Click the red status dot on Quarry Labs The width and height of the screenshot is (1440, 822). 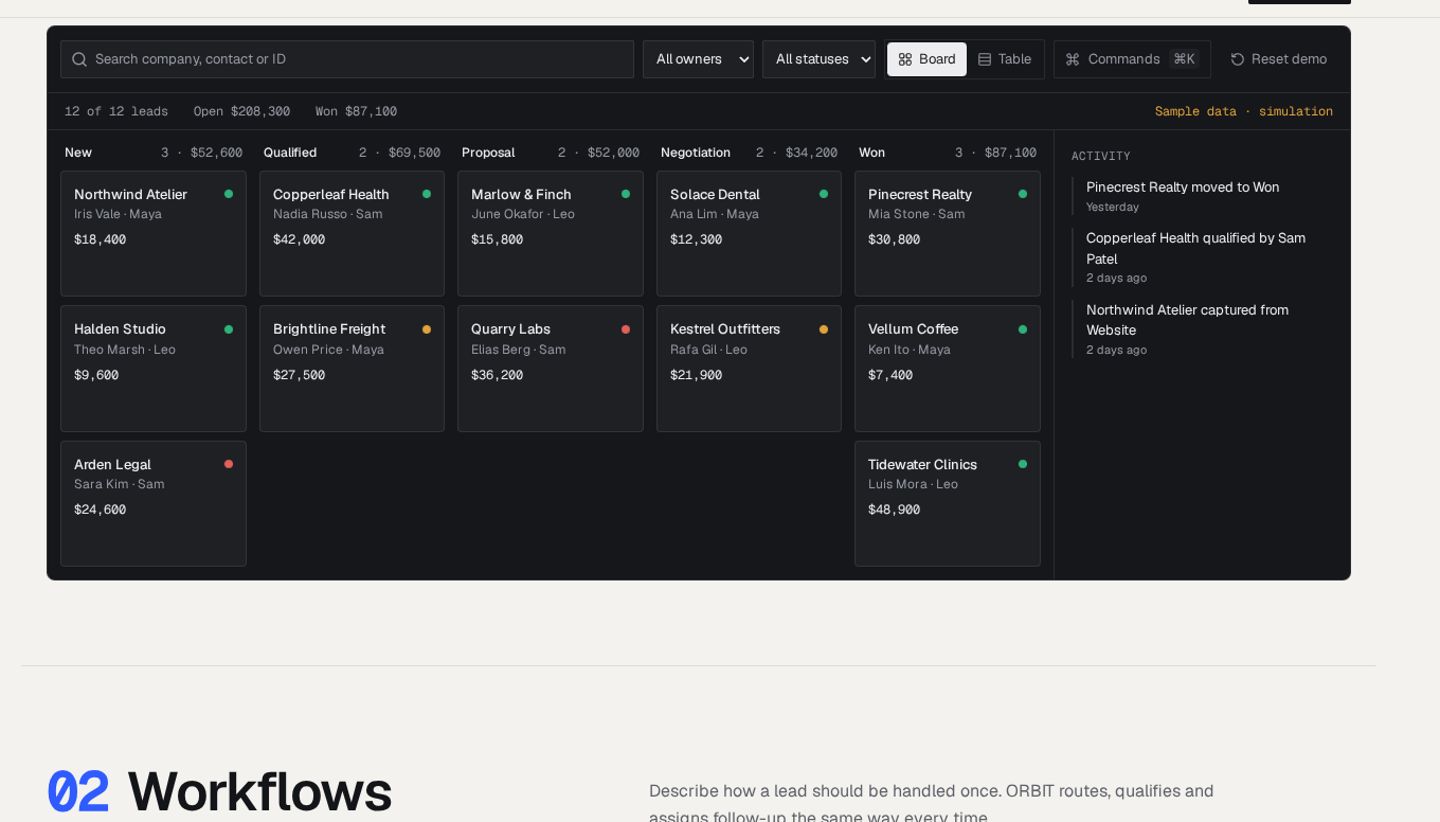625,329
